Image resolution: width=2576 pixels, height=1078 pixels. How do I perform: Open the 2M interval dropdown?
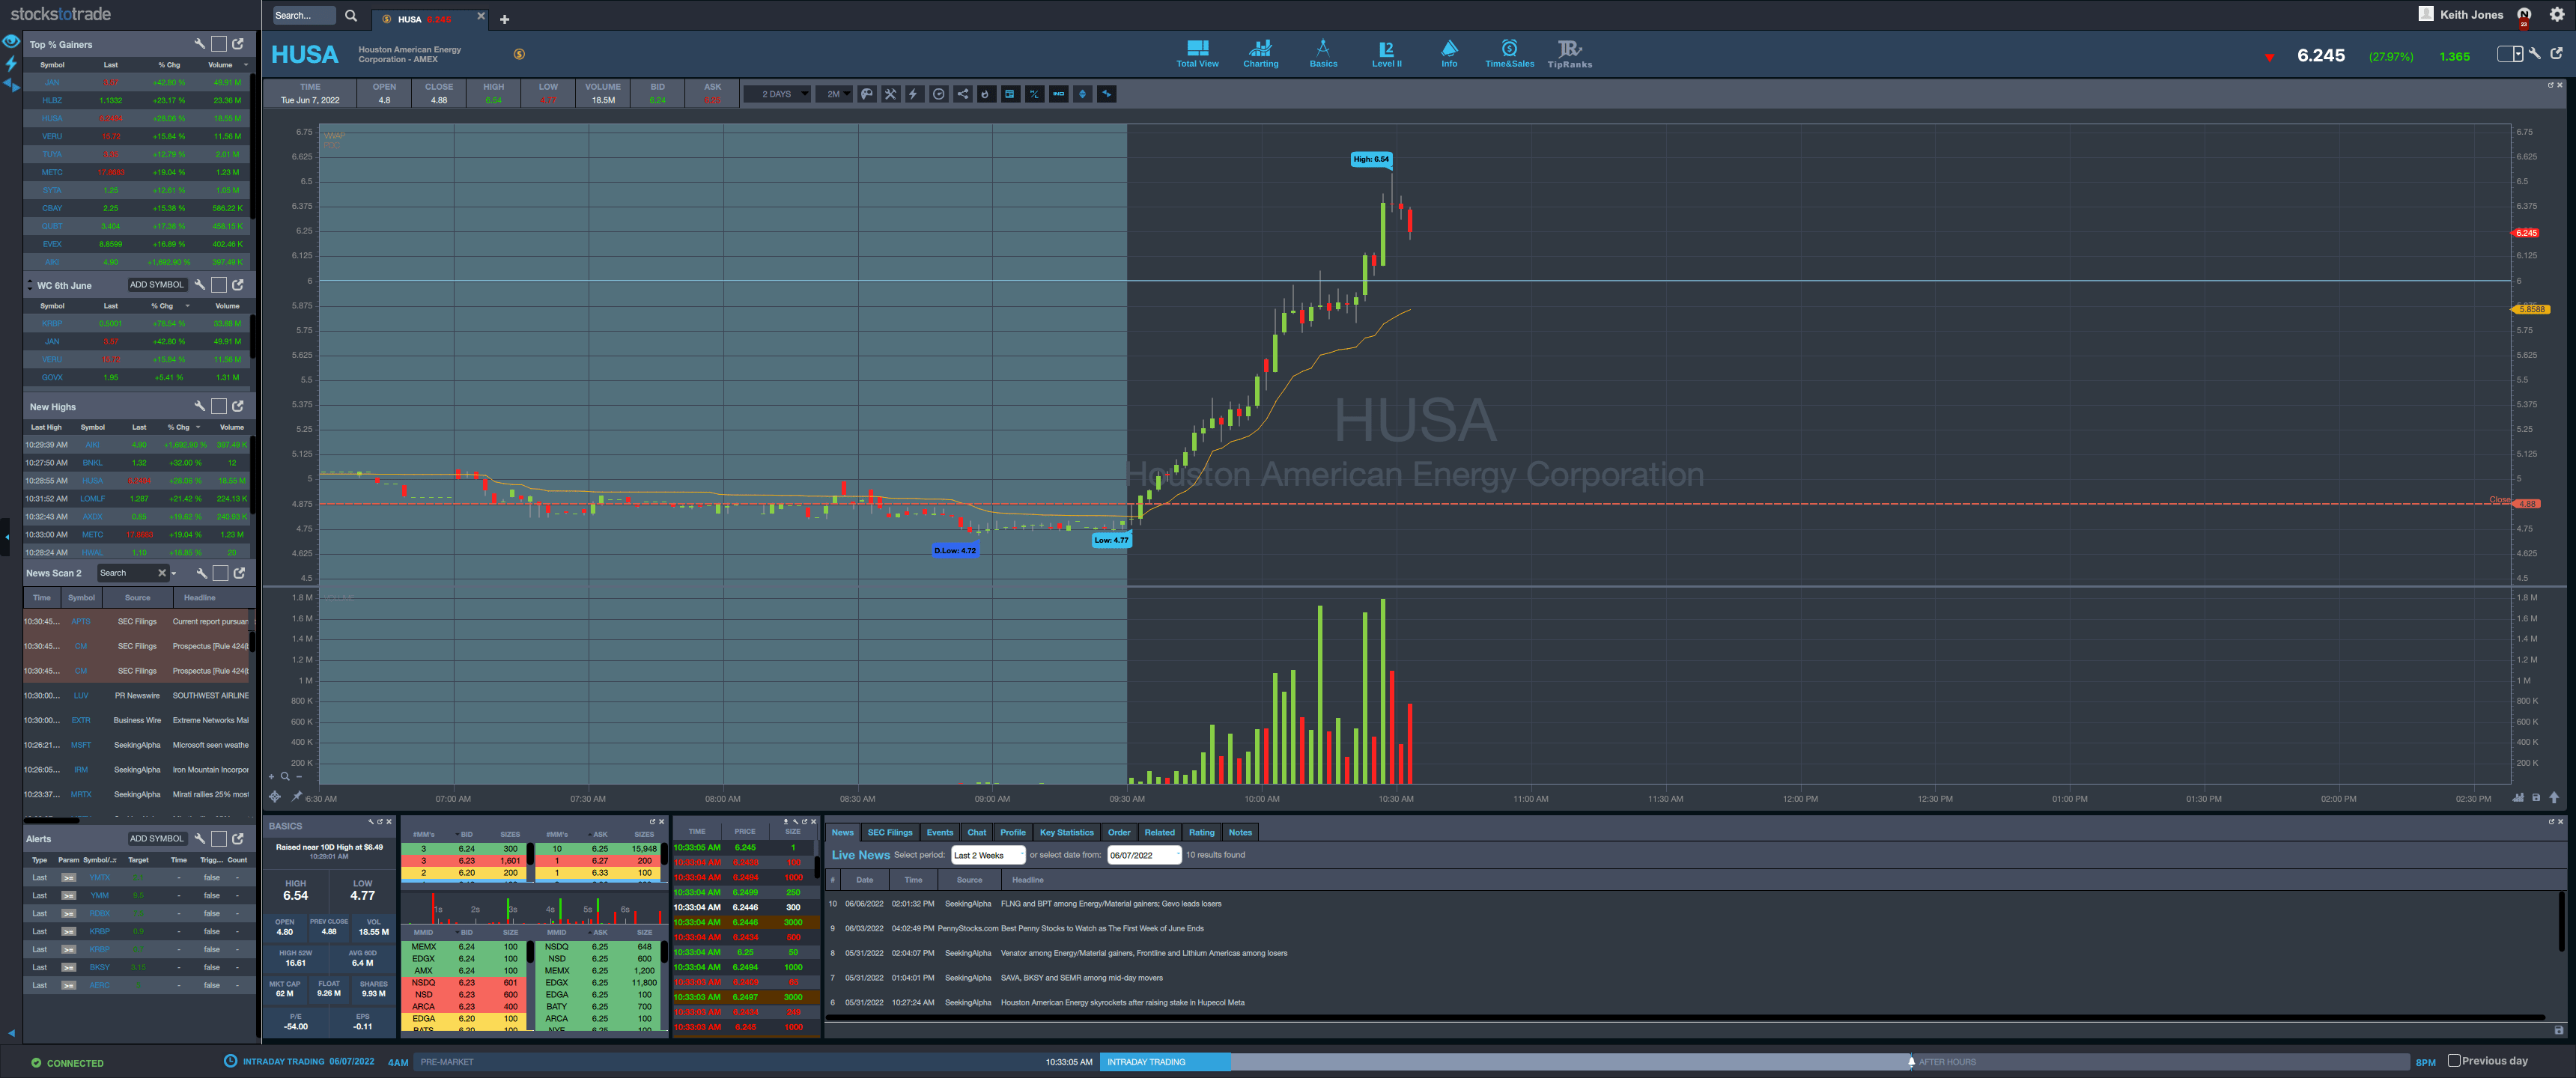(x=833, y=94)
